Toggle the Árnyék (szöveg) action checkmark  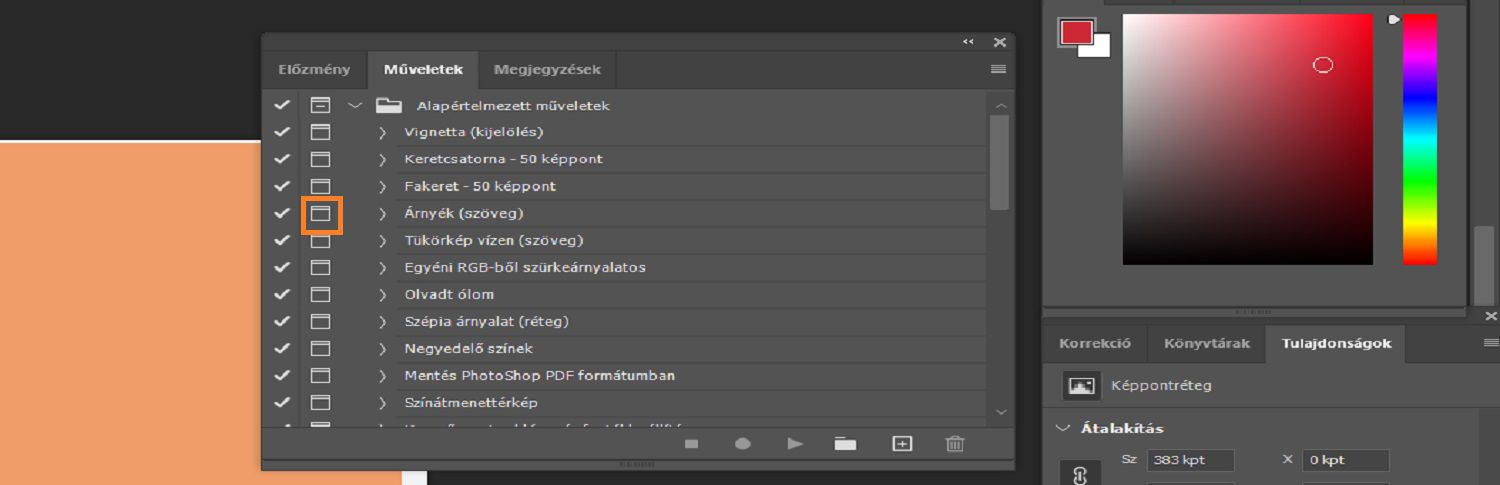(282, 213)
